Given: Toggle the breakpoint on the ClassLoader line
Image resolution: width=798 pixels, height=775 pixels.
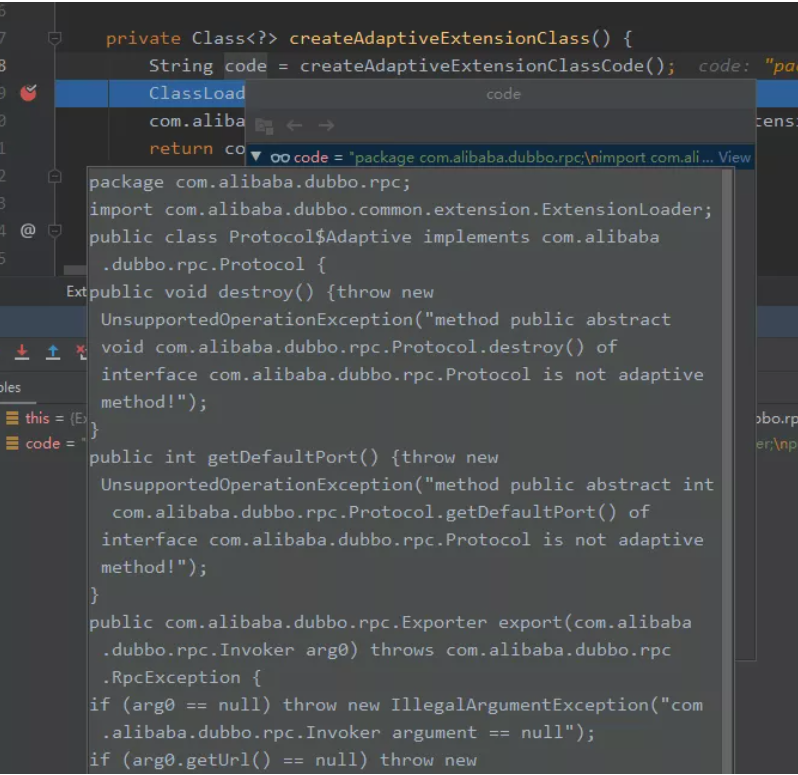Looking at the screenshot, I should click(28, 93).
